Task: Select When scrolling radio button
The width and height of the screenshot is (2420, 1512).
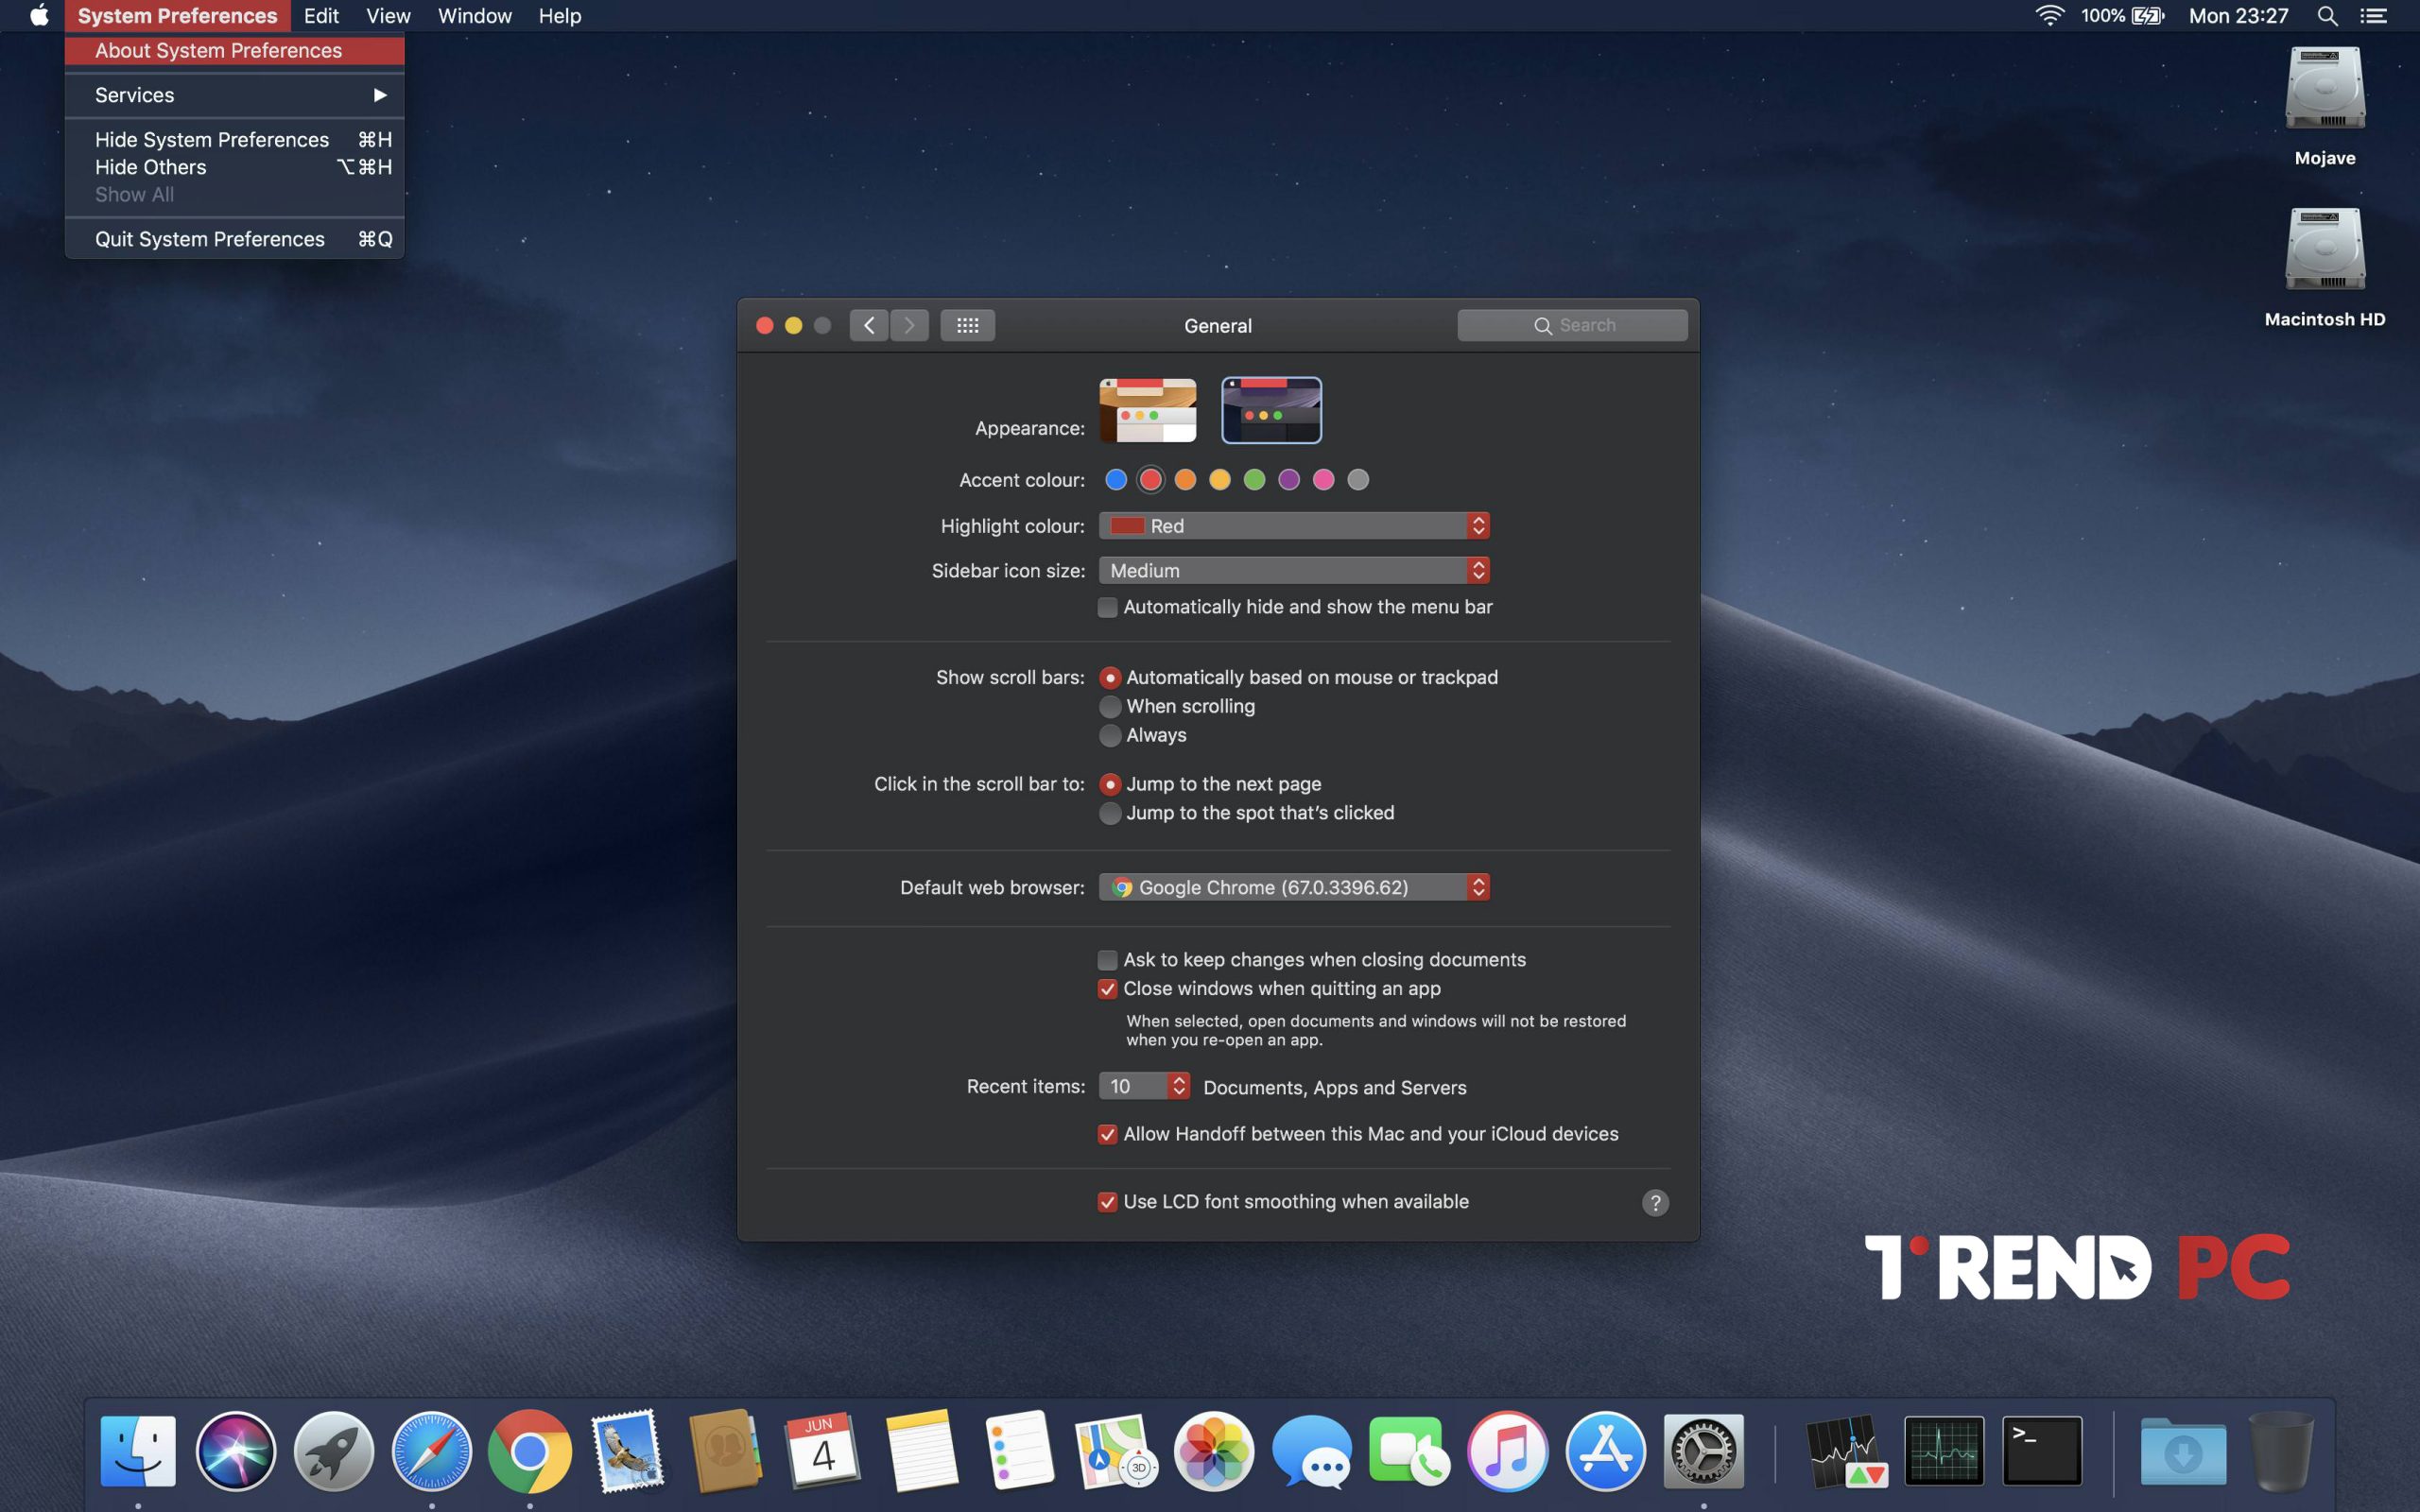Action: tap(1110, 706)
